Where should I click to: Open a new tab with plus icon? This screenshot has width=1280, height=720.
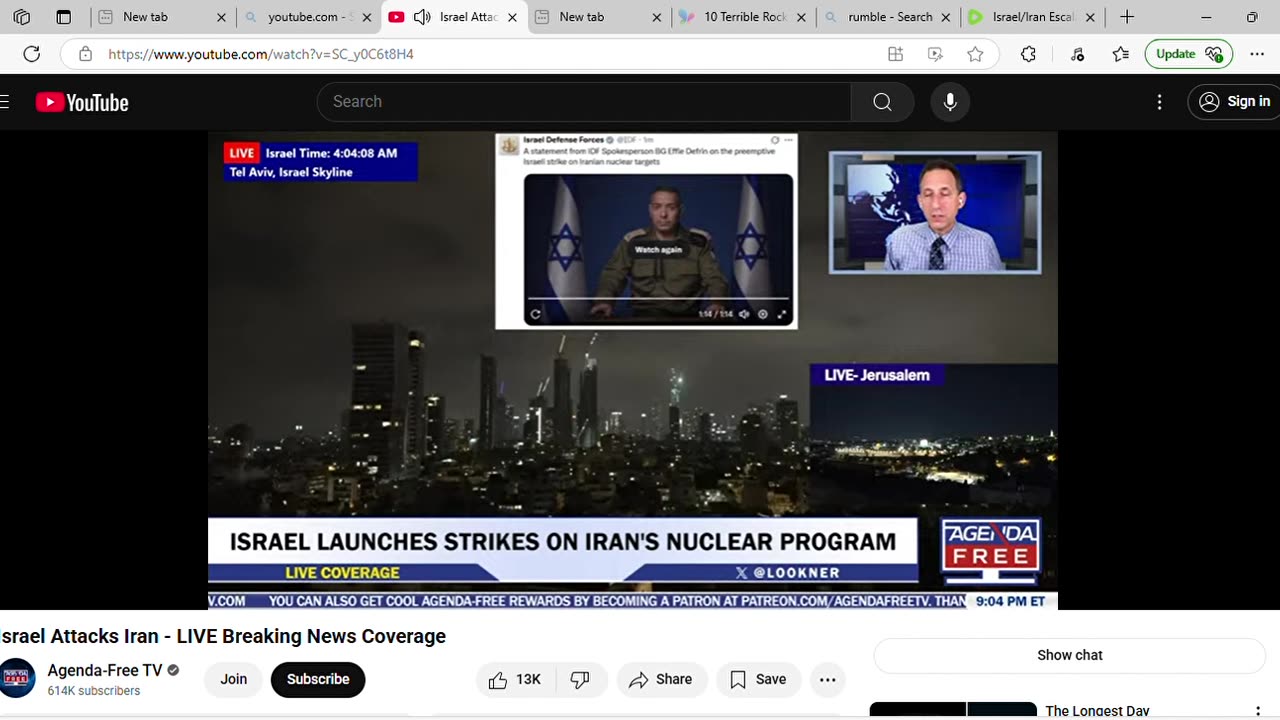click(x=1127, y=17)
